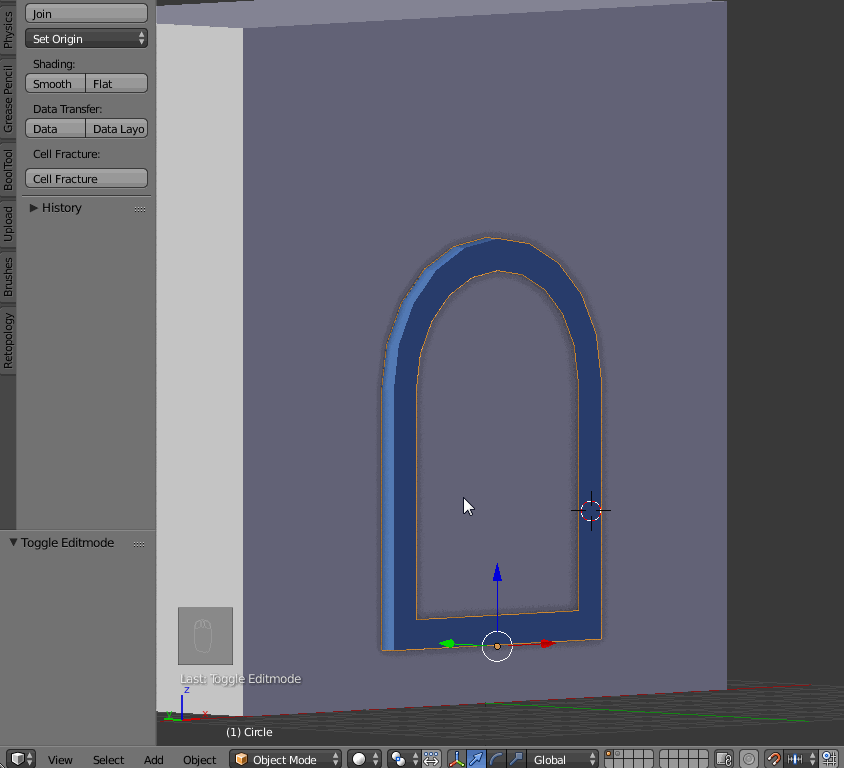Image resolution: width=844 pixels, height=768 pixels.
Task: Select the translate manipulator arrow icon
Action: pyautogui.click(x=476, y=759)
